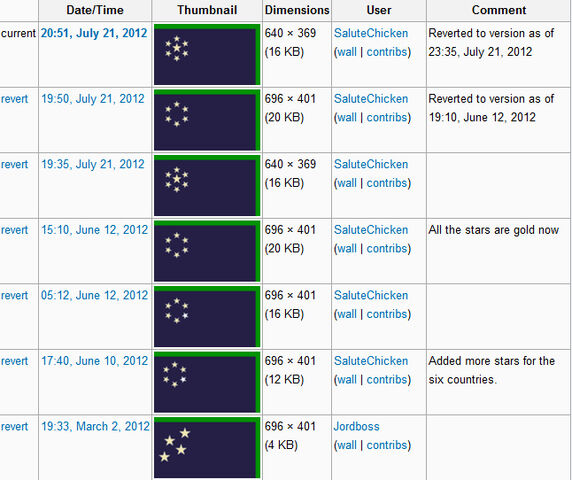This screenshot has height=480, width=572.
Task: Open the 19:33, March 2, 2012 date link
Action: coord(95,426)
